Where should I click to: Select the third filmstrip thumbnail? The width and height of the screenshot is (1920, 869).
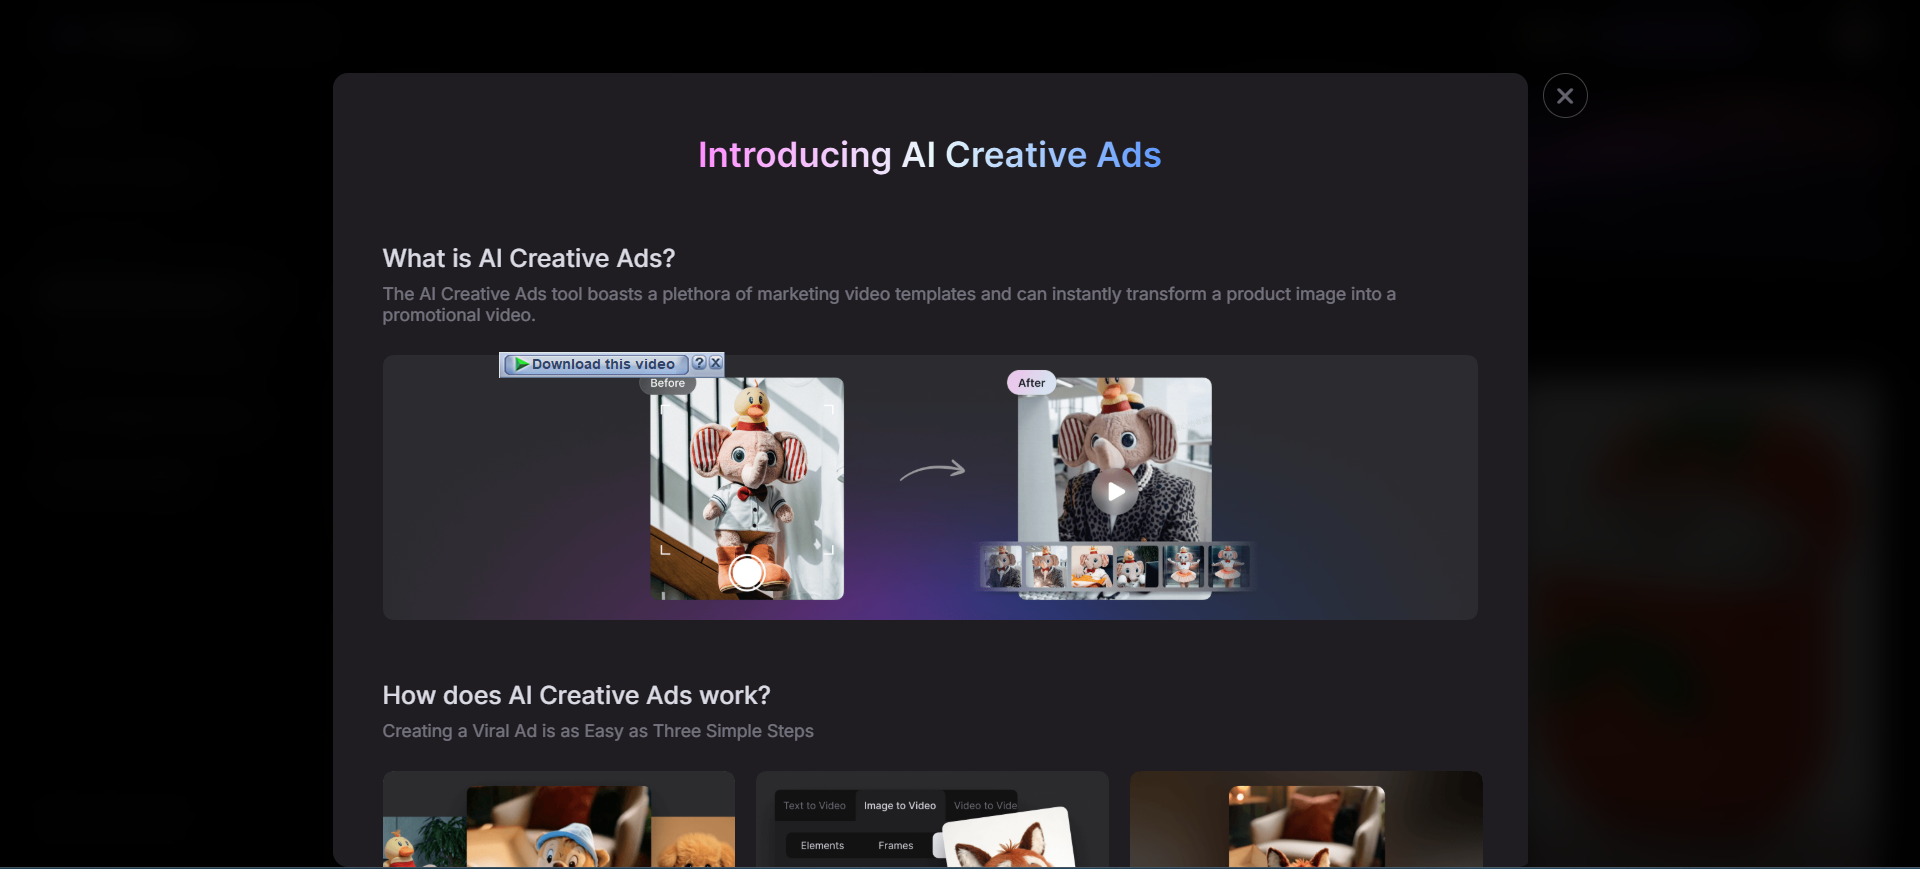tap(1092, 566)
